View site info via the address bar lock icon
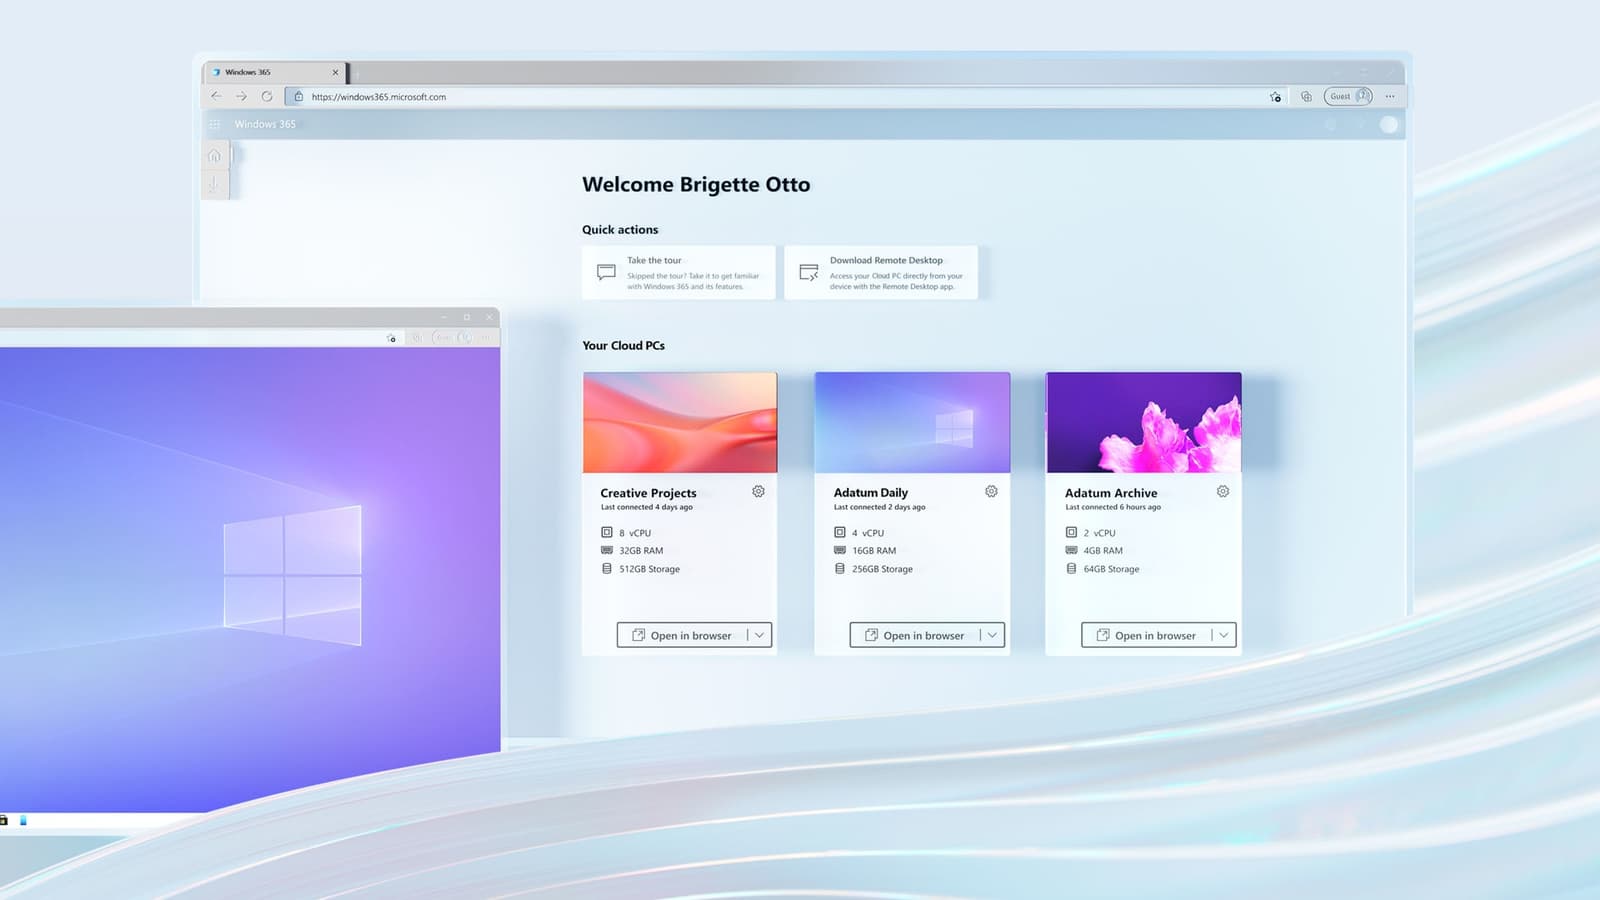This screenshot has height=900, width=1600. (298, 96)
